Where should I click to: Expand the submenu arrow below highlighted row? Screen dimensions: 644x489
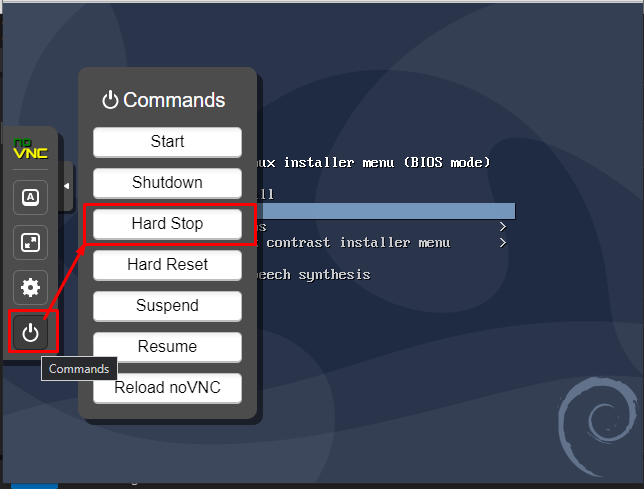tap(502, 227)
